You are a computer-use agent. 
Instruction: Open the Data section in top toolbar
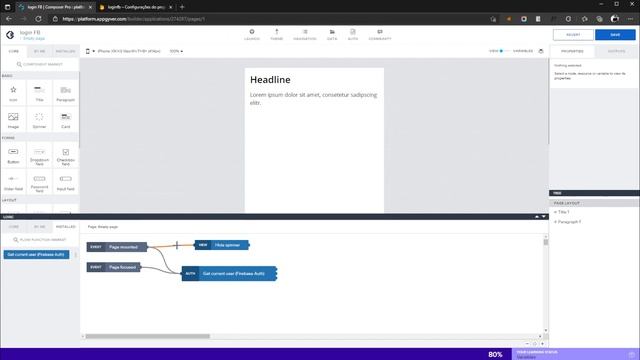(x=332, y=35)
